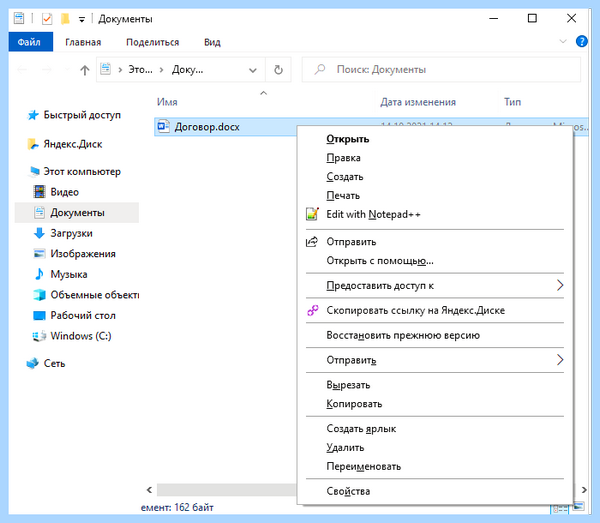Click the Изображения picture icon
The width and height of the screenshot is (600, 523).
(x=39, y=254)
